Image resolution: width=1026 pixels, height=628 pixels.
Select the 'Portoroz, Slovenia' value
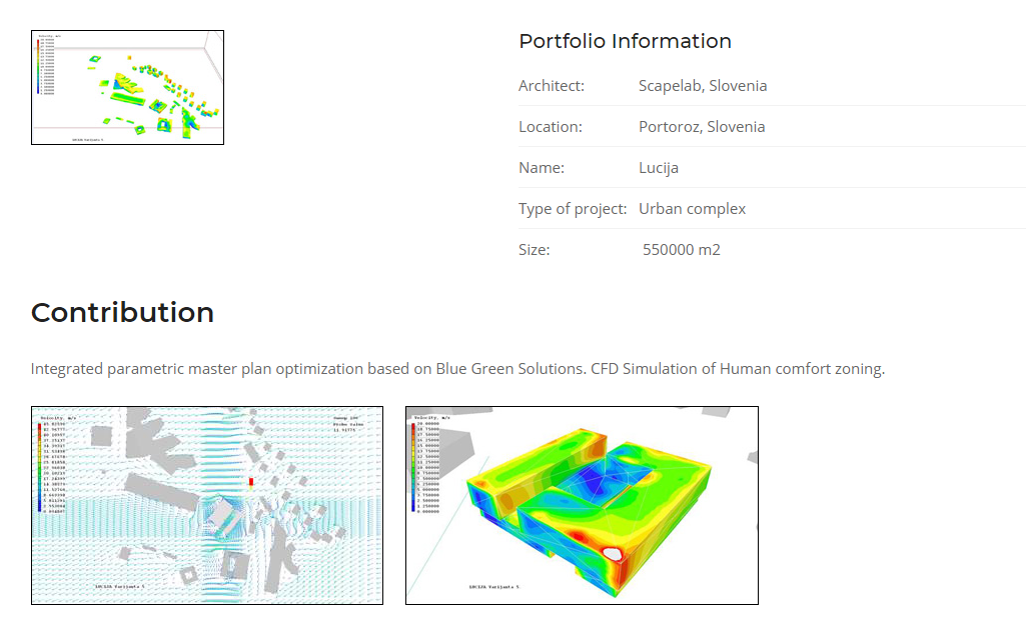(701, 127)
